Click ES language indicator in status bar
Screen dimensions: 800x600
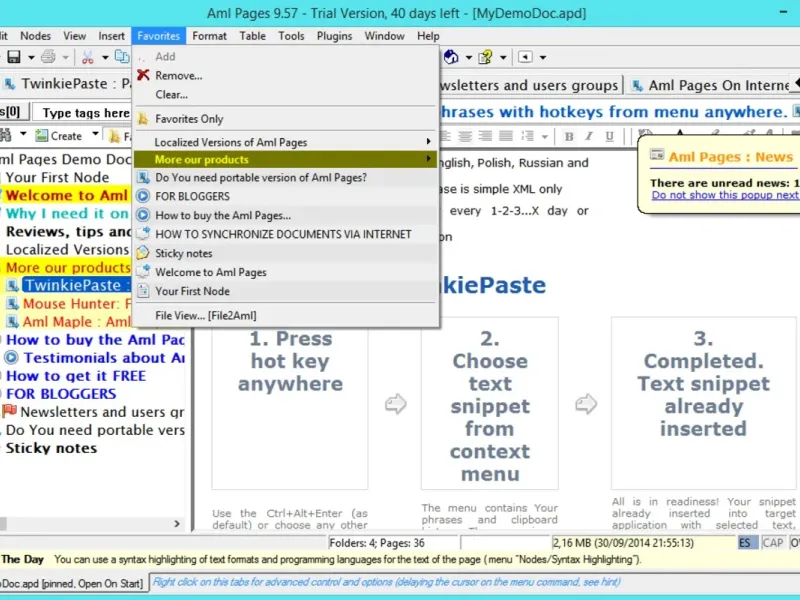[745, 543]
